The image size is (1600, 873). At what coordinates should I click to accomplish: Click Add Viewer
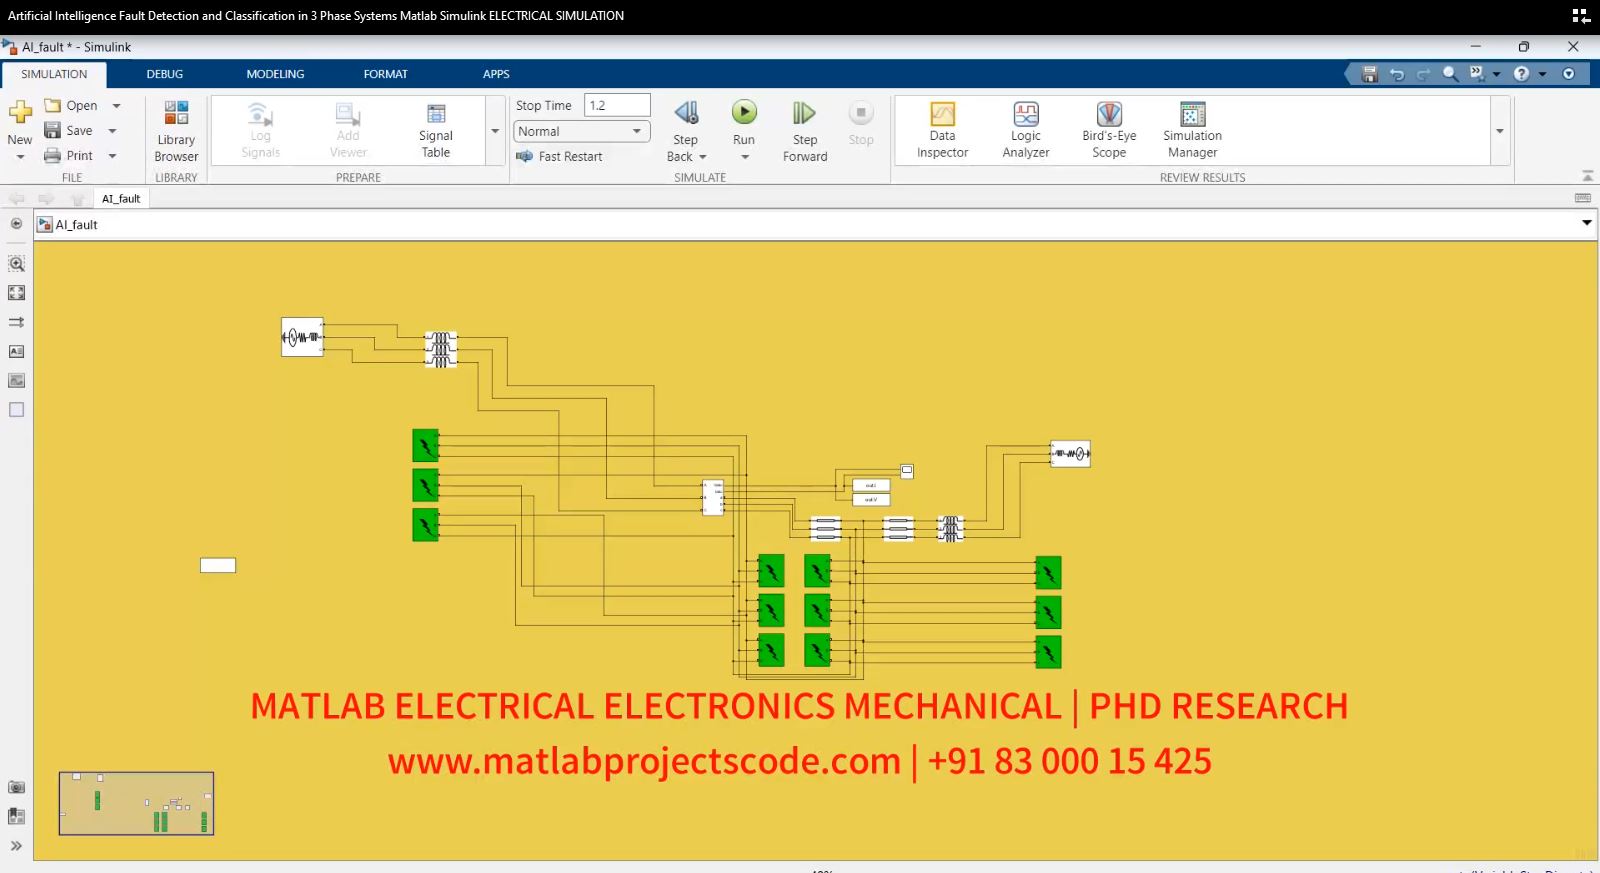pyautogui.click(x=348, y=131)
